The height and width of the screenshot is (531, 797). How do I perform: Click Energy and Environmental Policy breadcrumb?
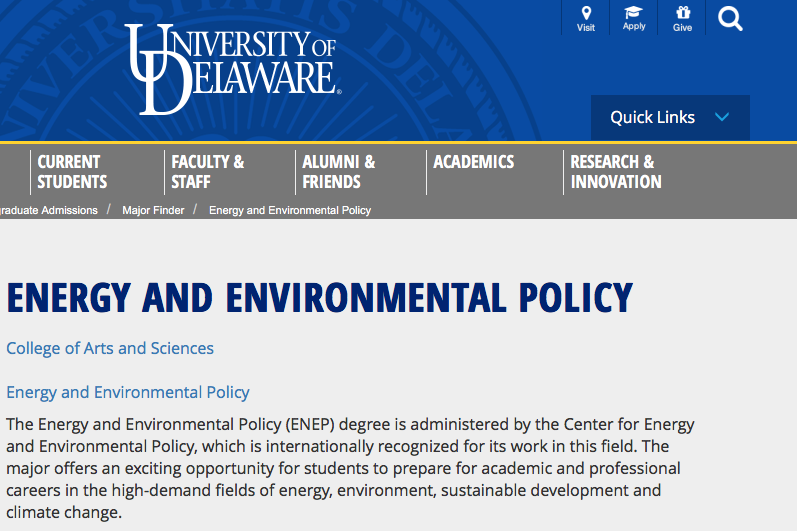tap(290, 210)
